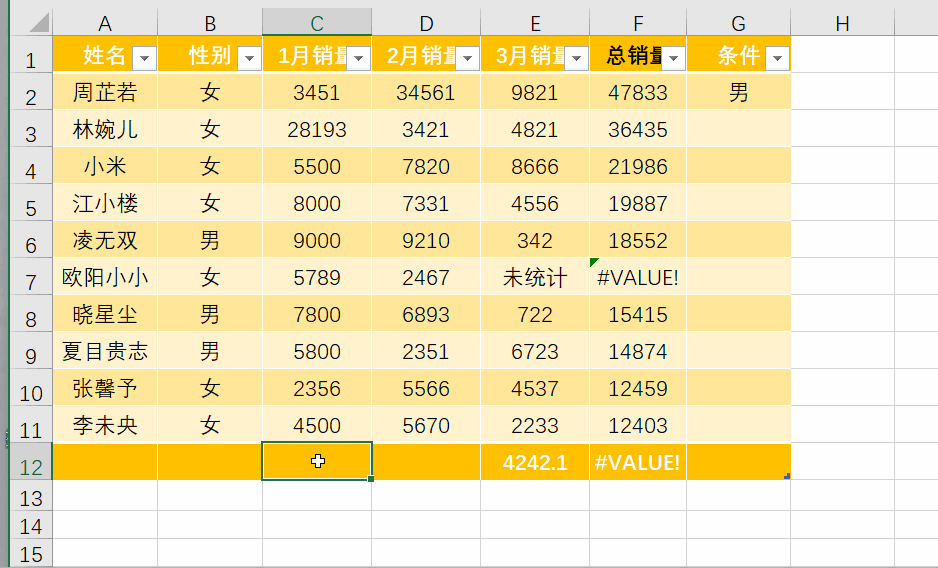Open the 3月销量 filter dropdown
Image resolution: width=938 pixels, height=568 pixels.
[x=577, y=58]
